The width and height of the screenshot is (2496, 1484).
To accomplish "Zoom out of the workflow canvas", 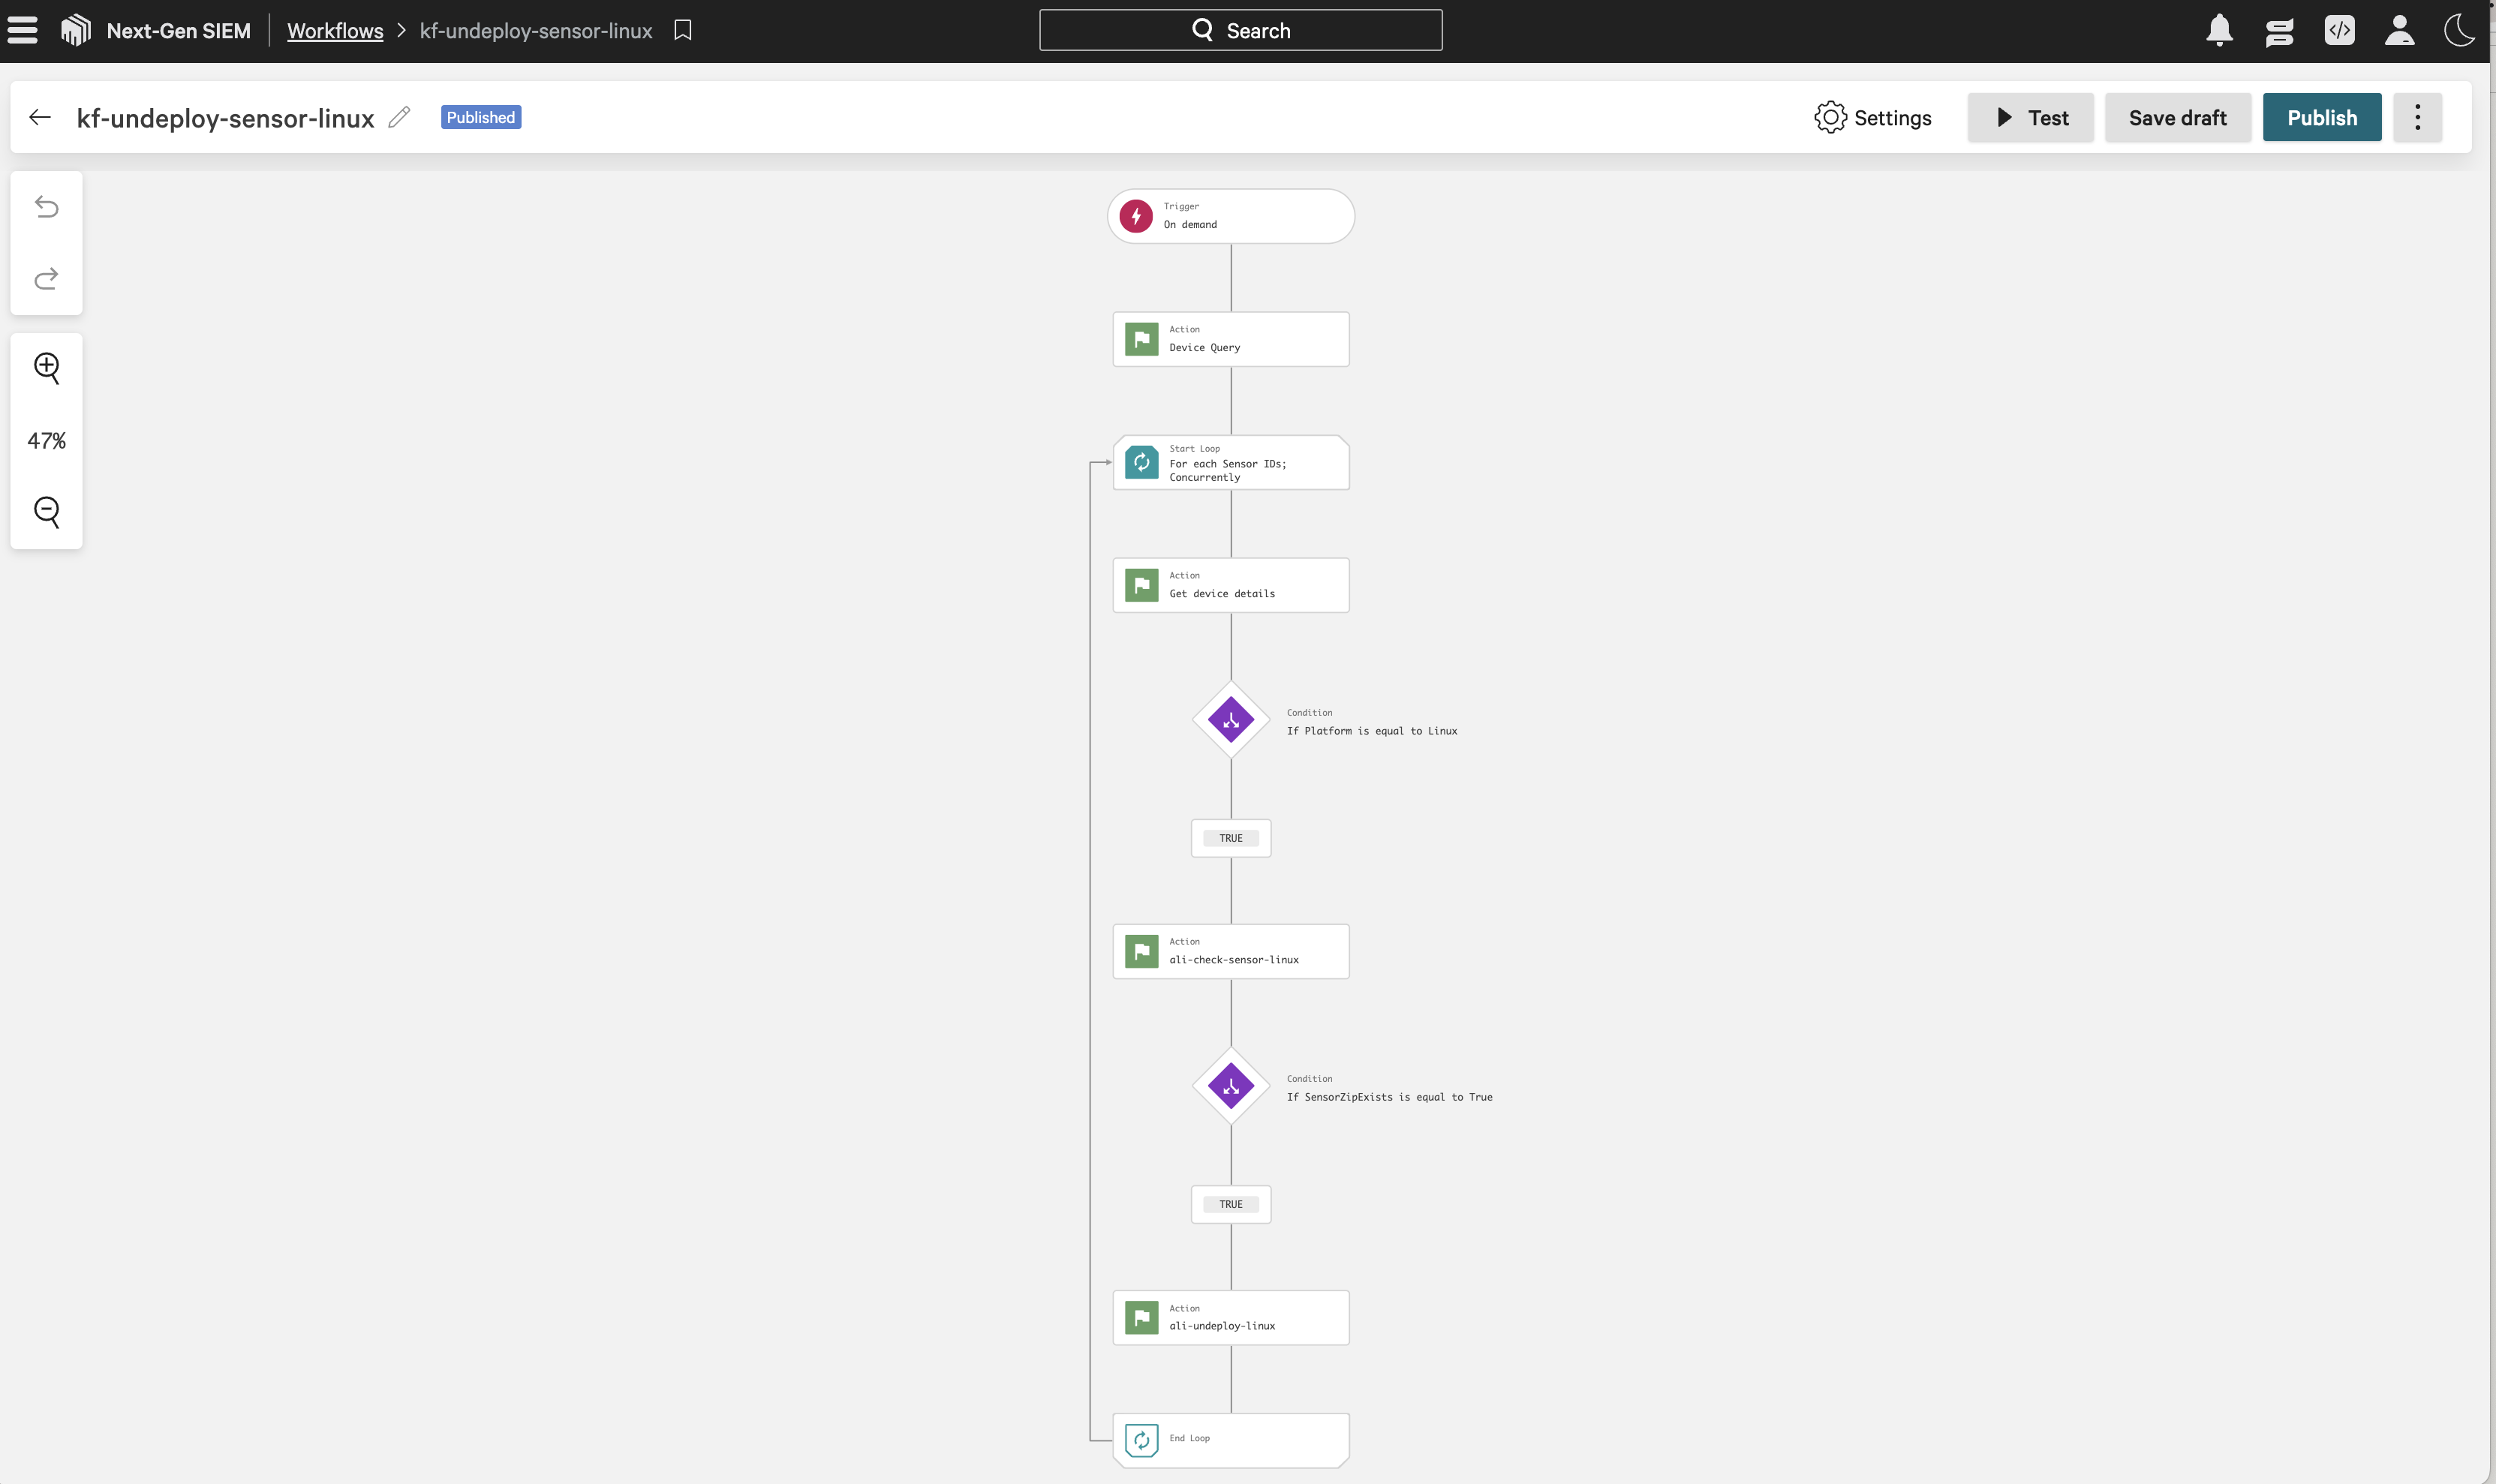I will click(x=47, y=512).
